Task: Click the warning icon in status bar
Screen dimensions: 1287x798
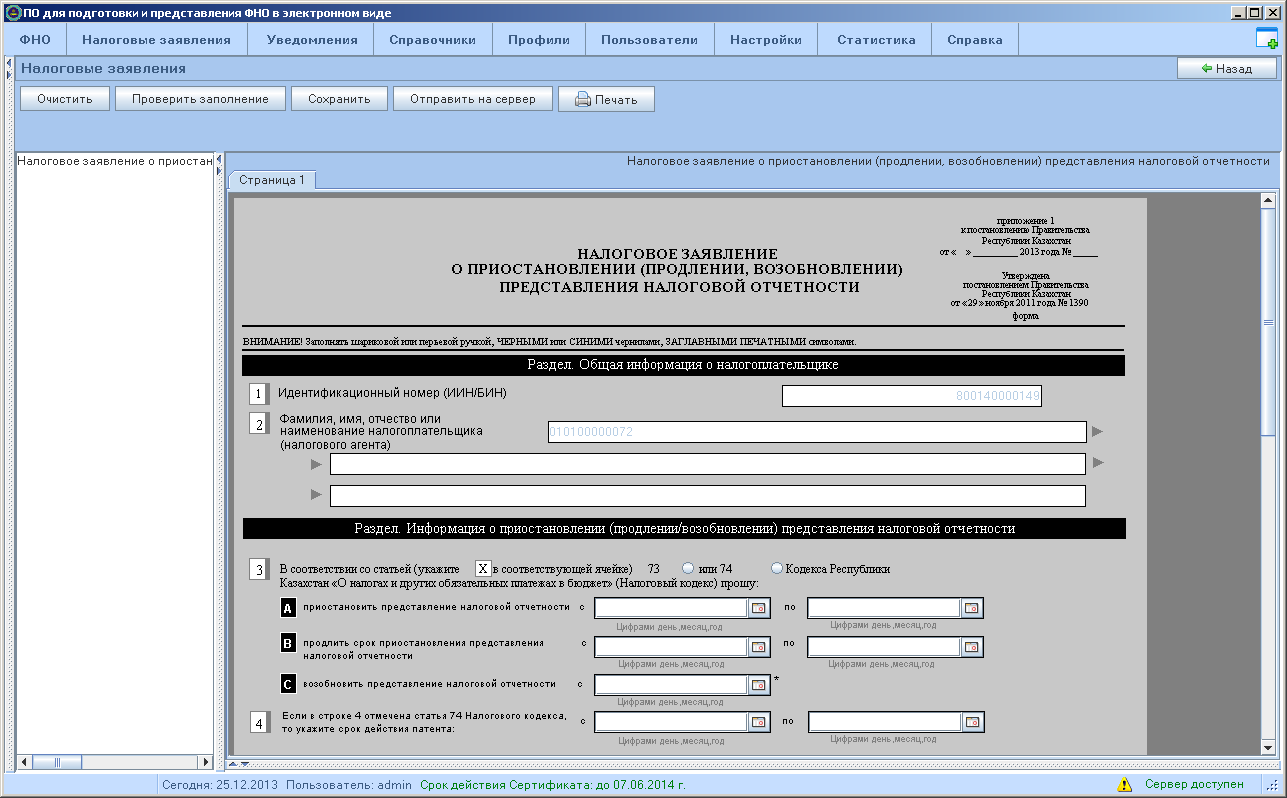Action: click(x=1125, y=785)
